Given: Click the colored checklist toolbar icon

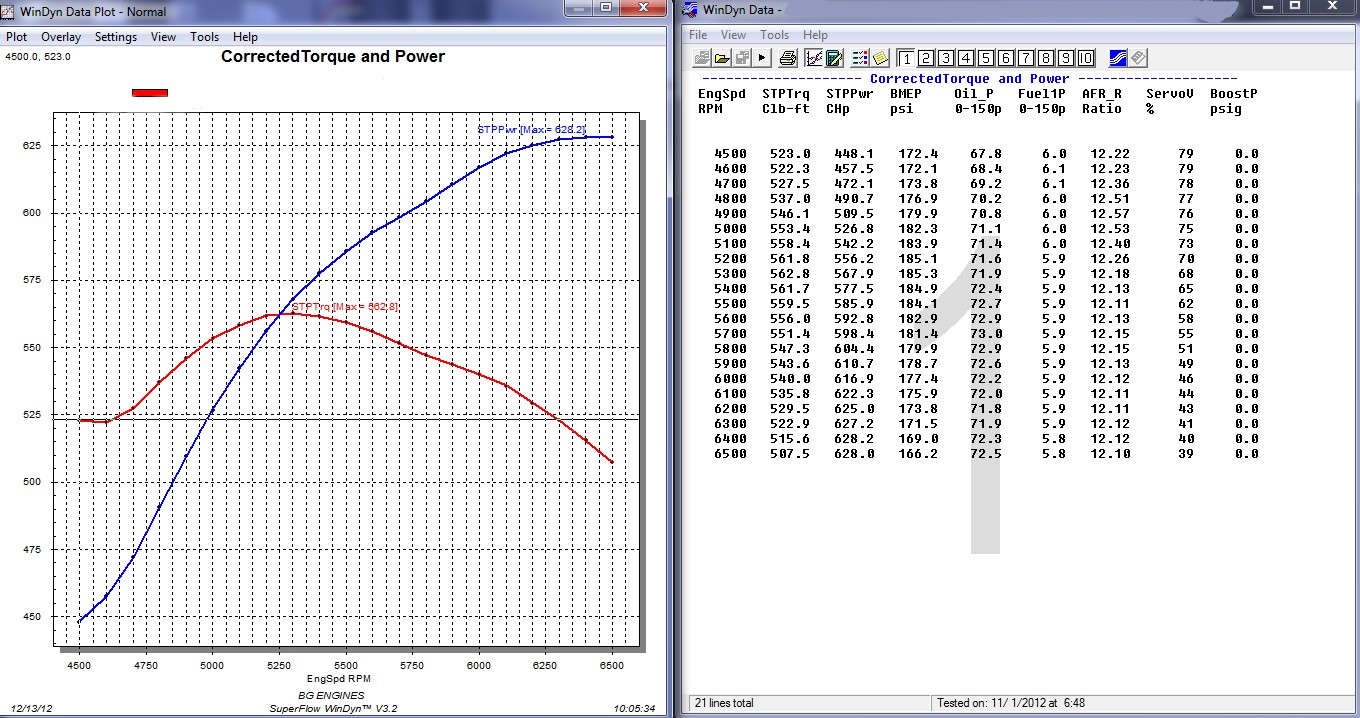Looking at the screenshot, I should coord(861,58).
